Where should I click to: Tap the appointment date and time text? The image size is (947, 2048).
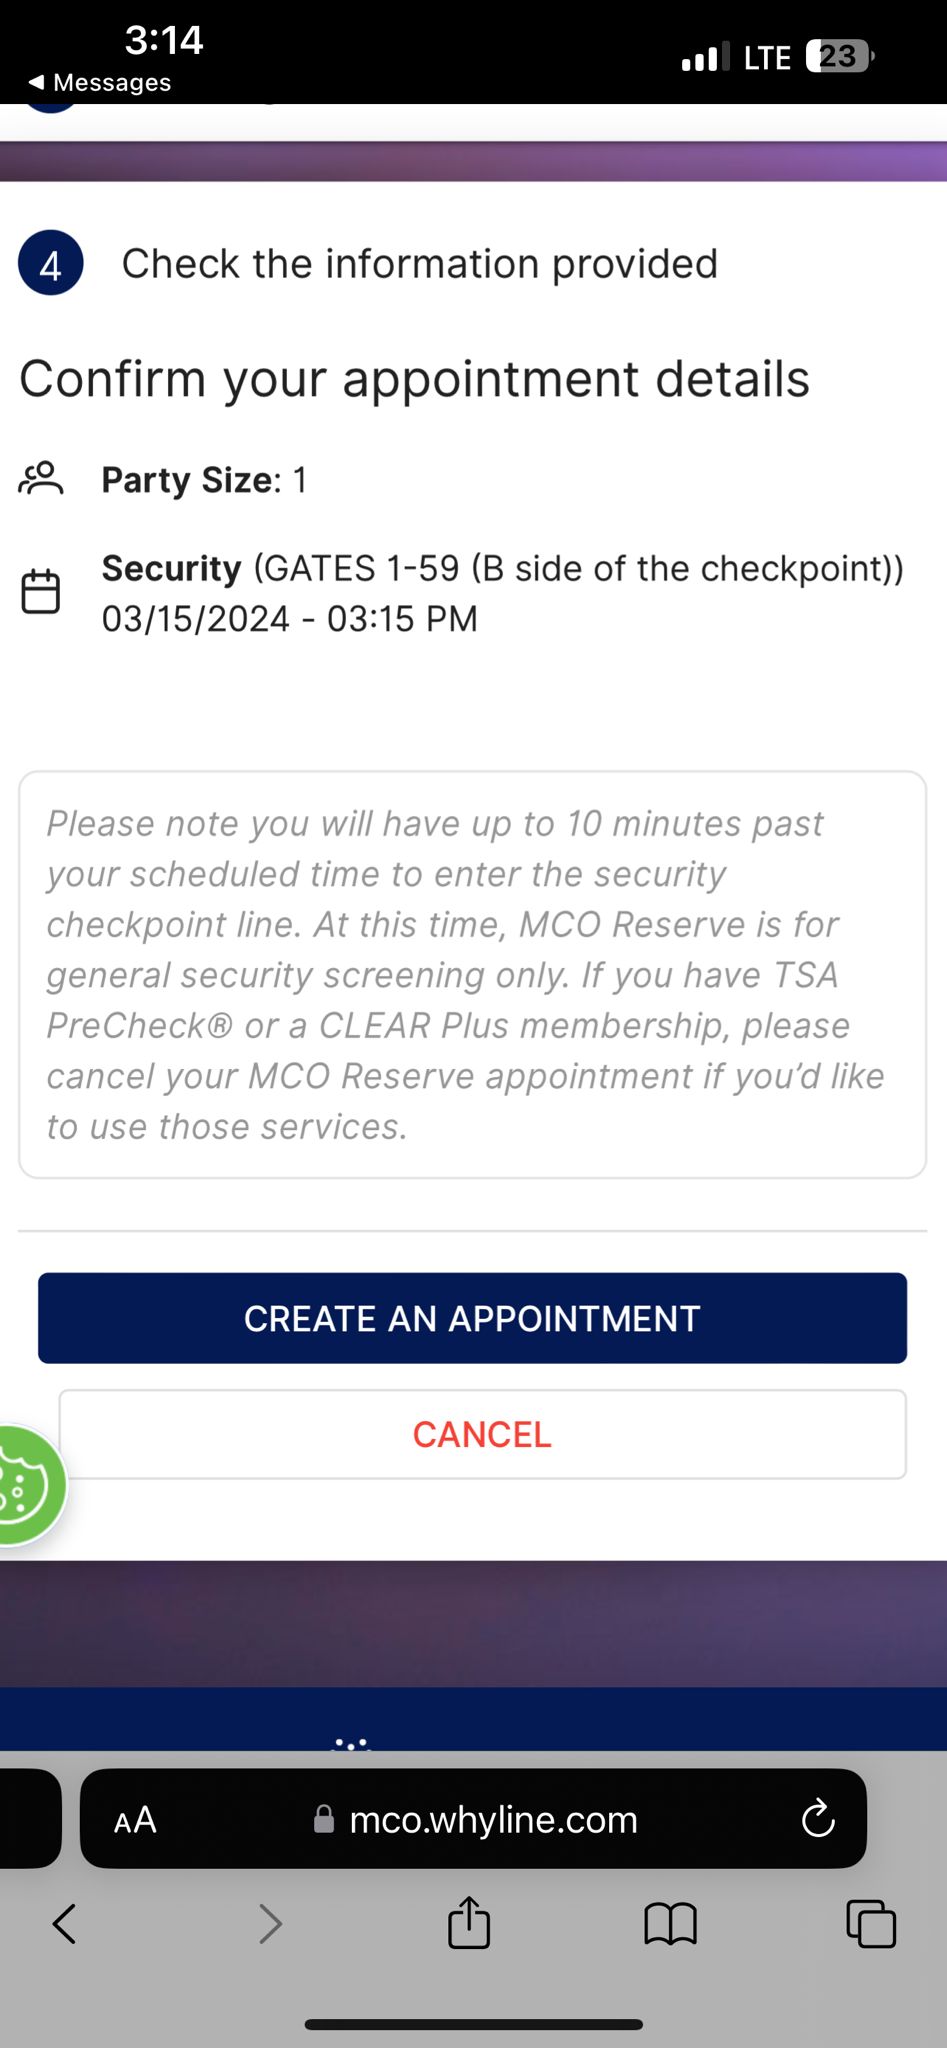pos(290,619)
